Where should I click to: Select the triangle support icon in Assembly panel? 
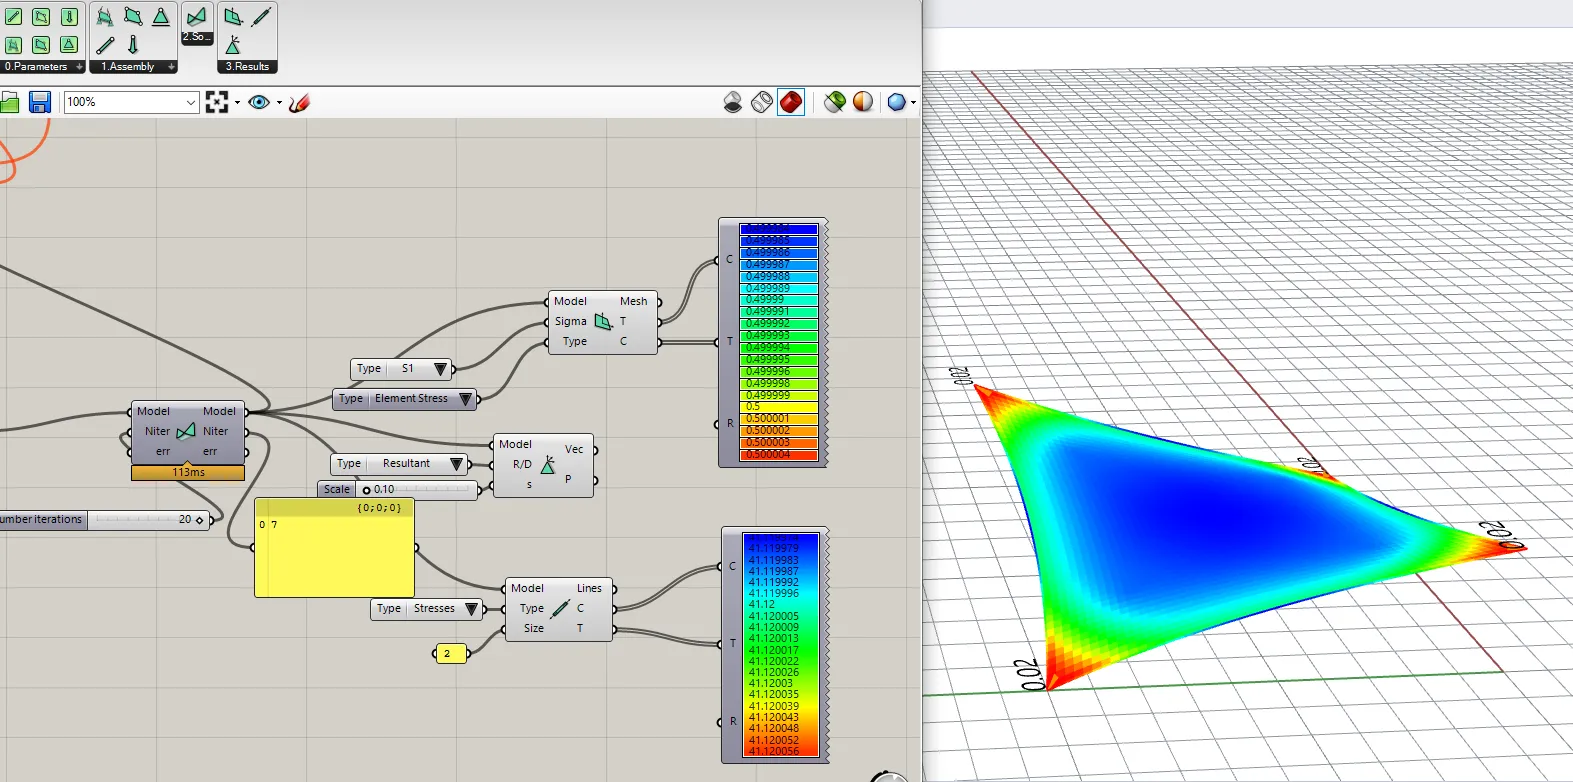(x=161, y=17)
